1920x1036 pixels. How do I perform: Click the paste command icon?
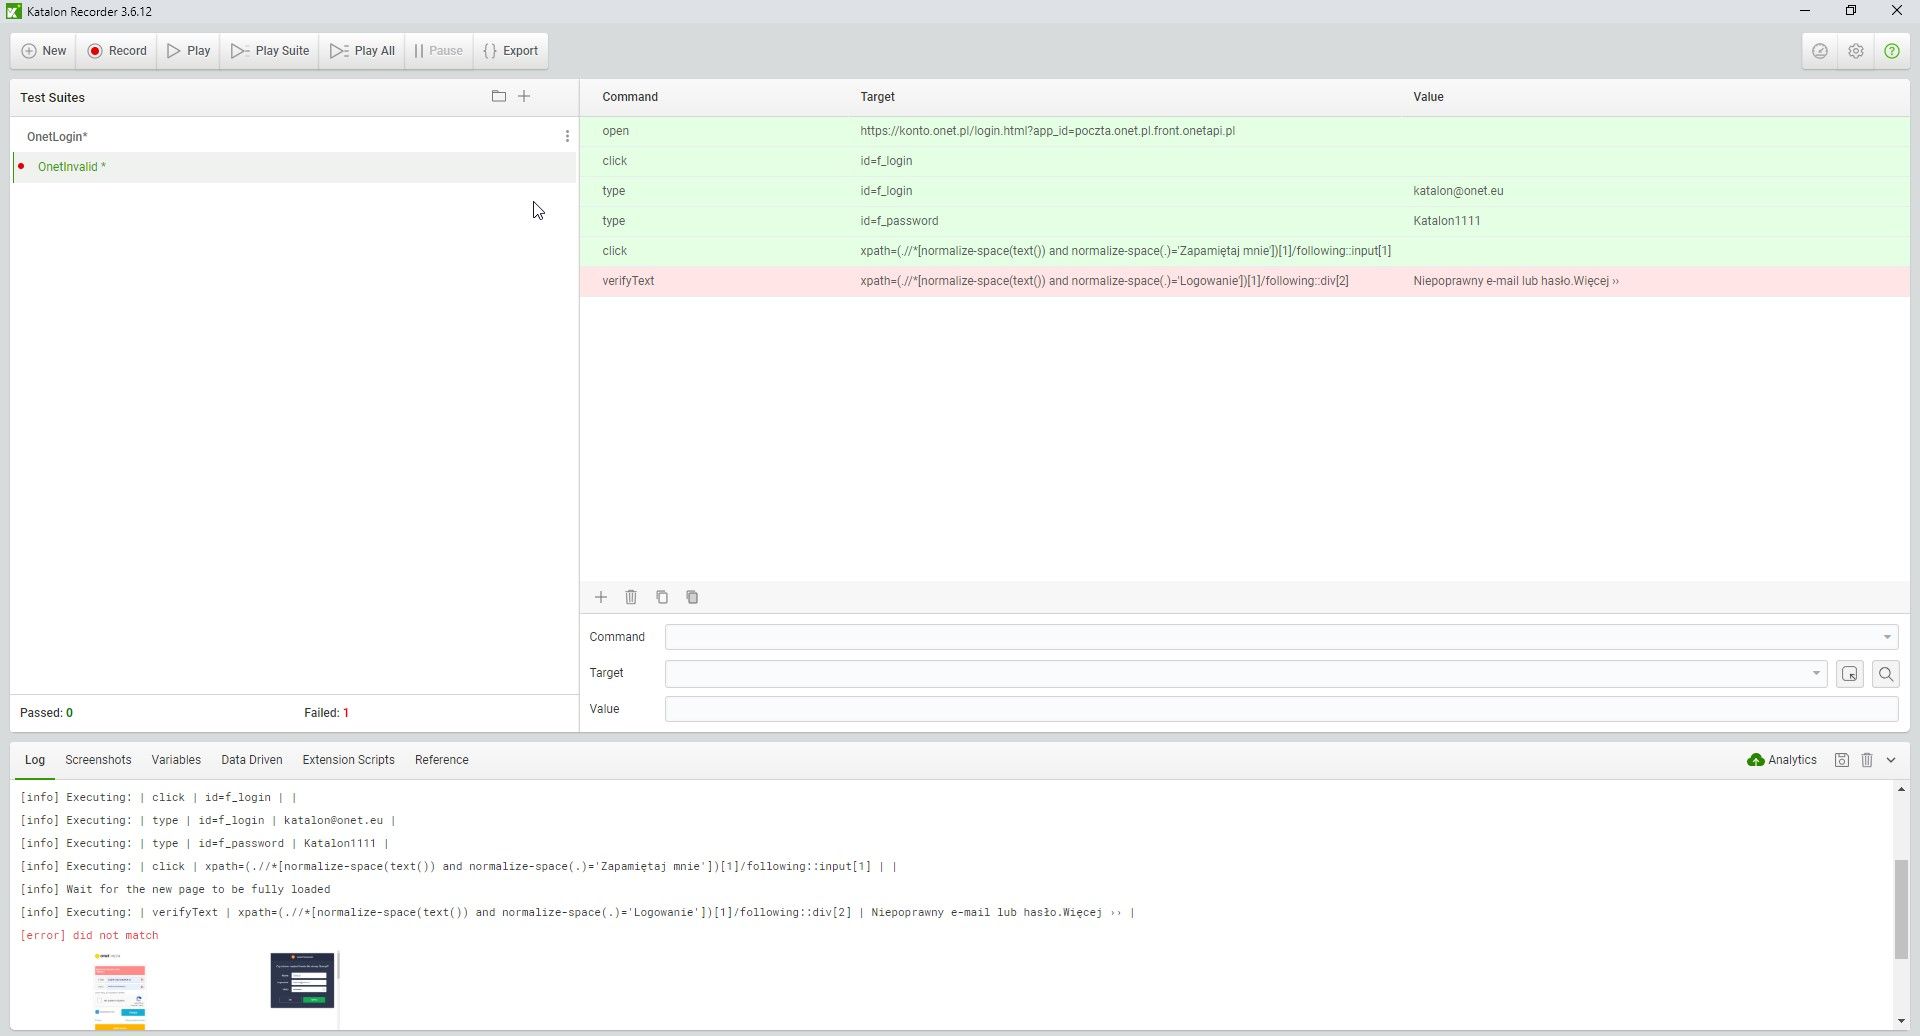click(692, 597)
